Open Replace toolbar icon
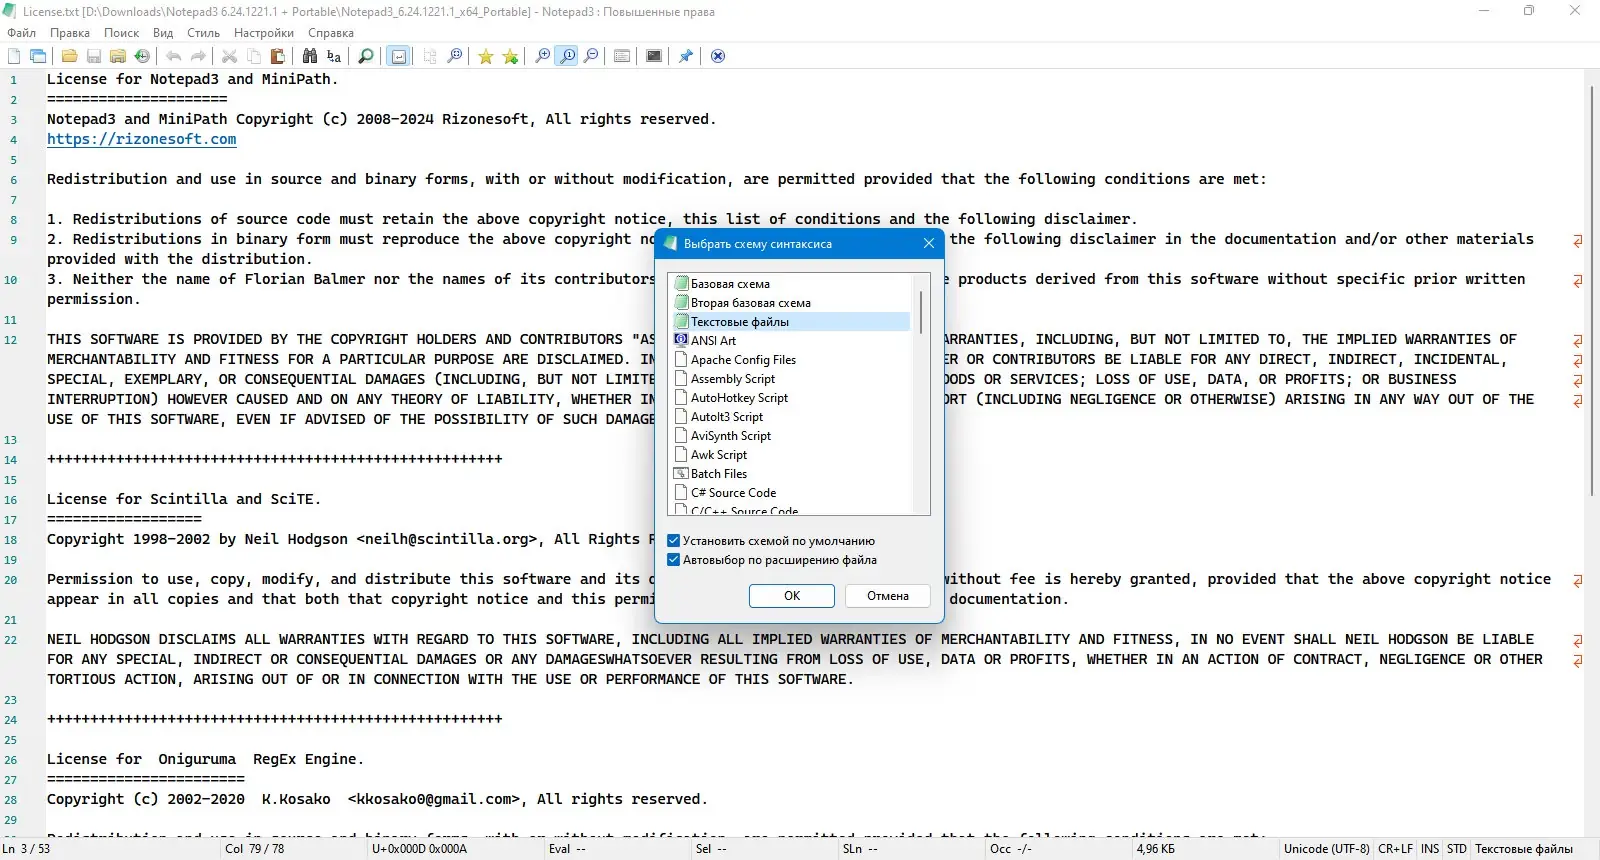Screen dimensions: 1600x860 334,56
